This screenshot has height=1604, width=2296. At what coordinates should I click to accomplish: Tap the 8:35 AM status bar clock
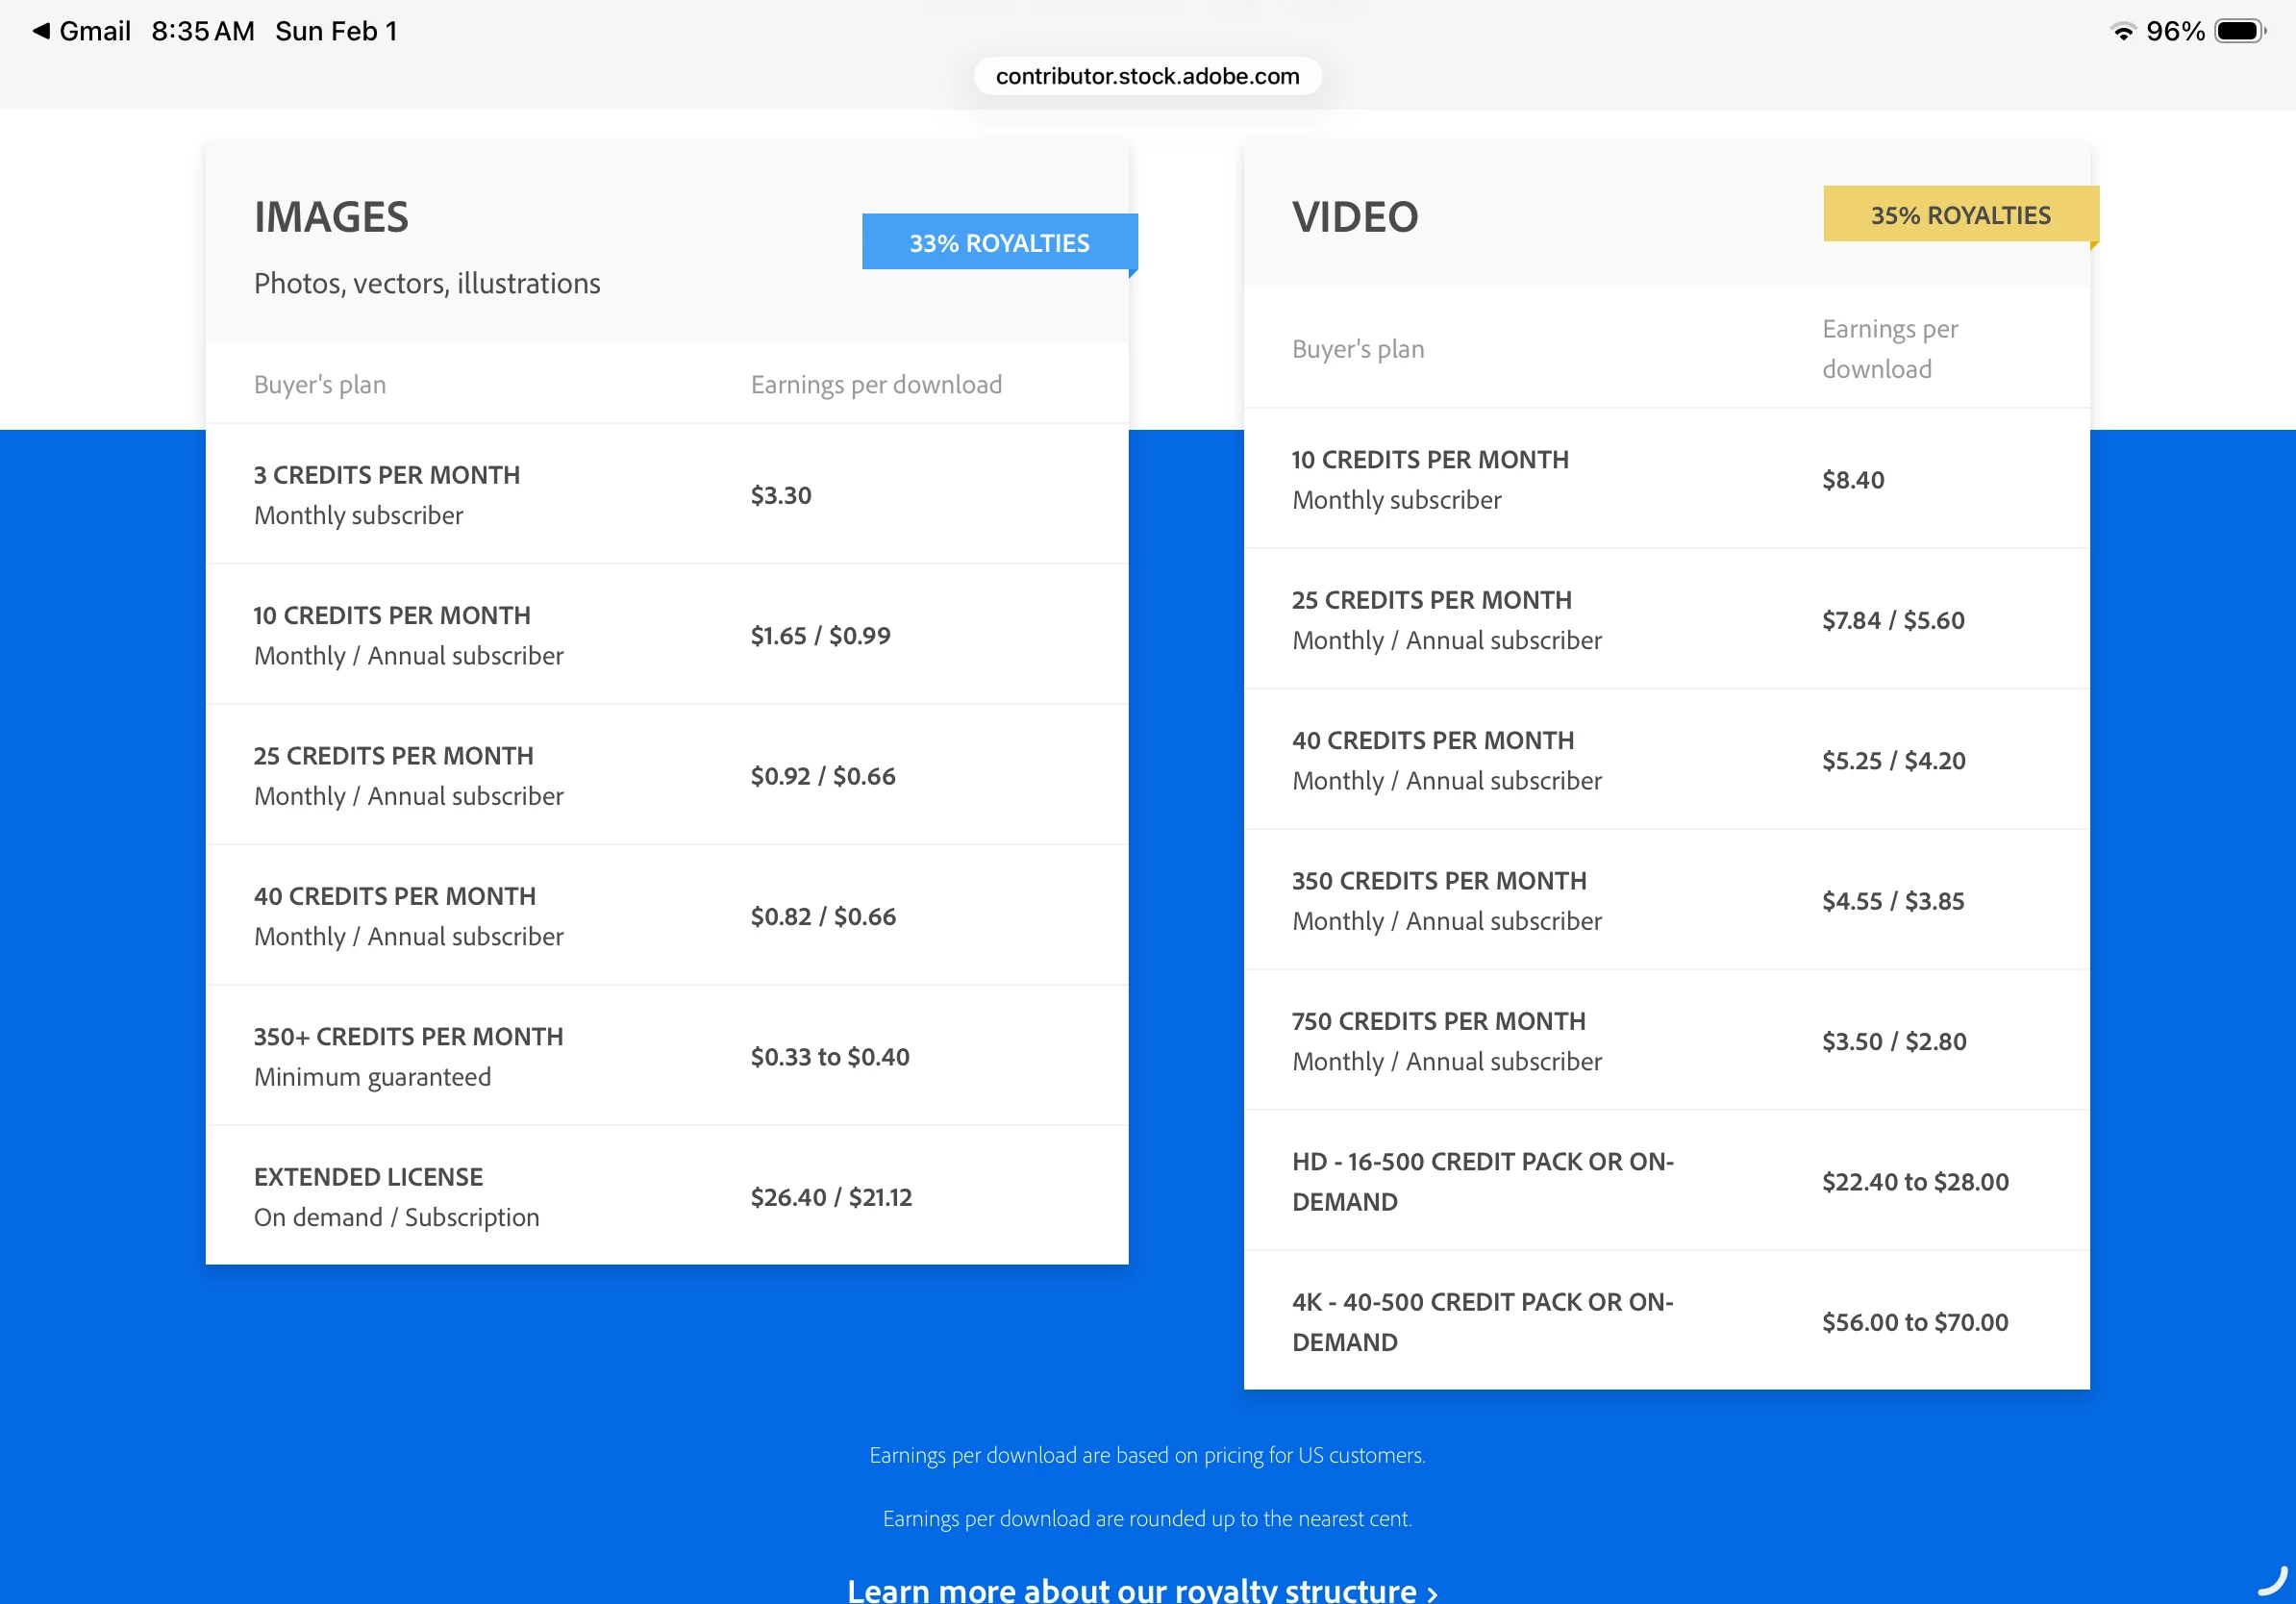click(203, 31)
